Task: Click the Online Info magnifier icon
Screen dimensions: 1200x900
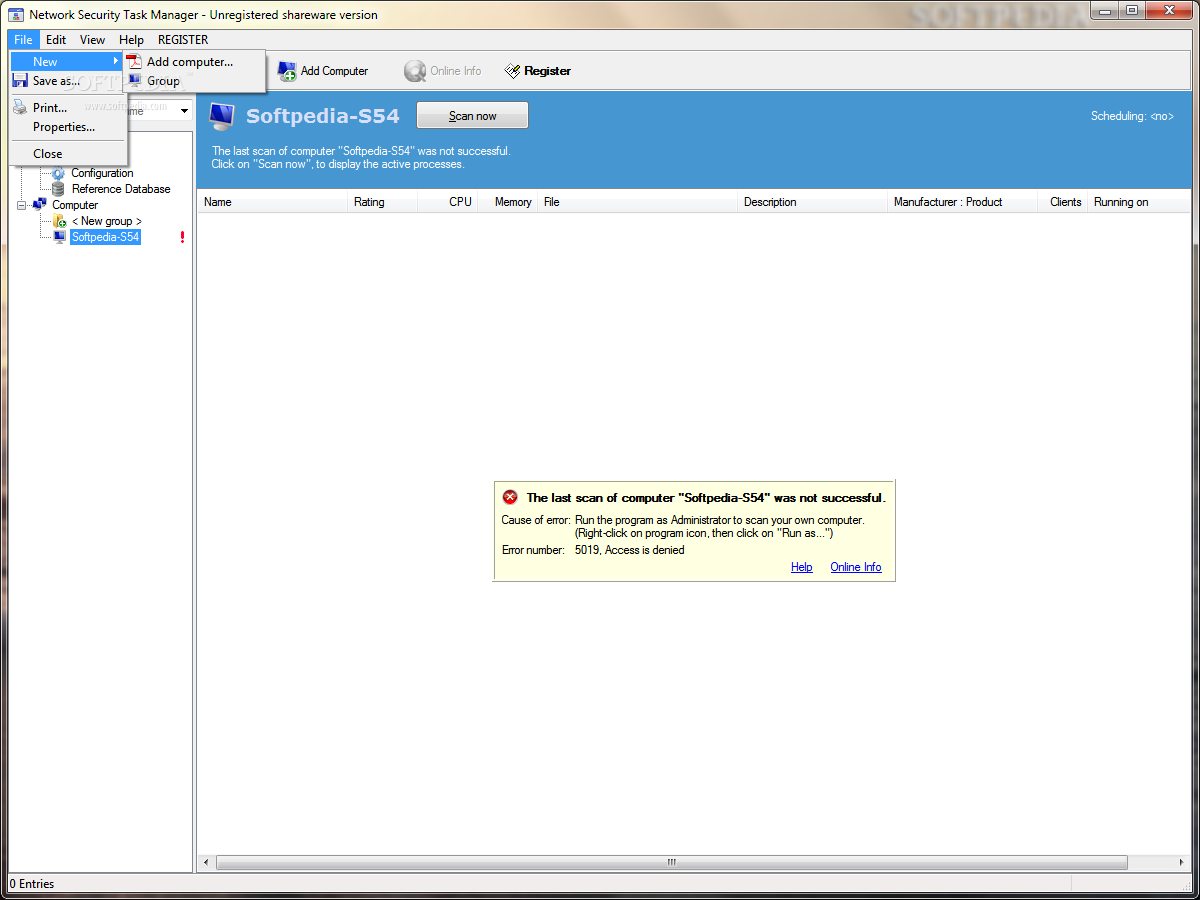Action: point(414,71)
